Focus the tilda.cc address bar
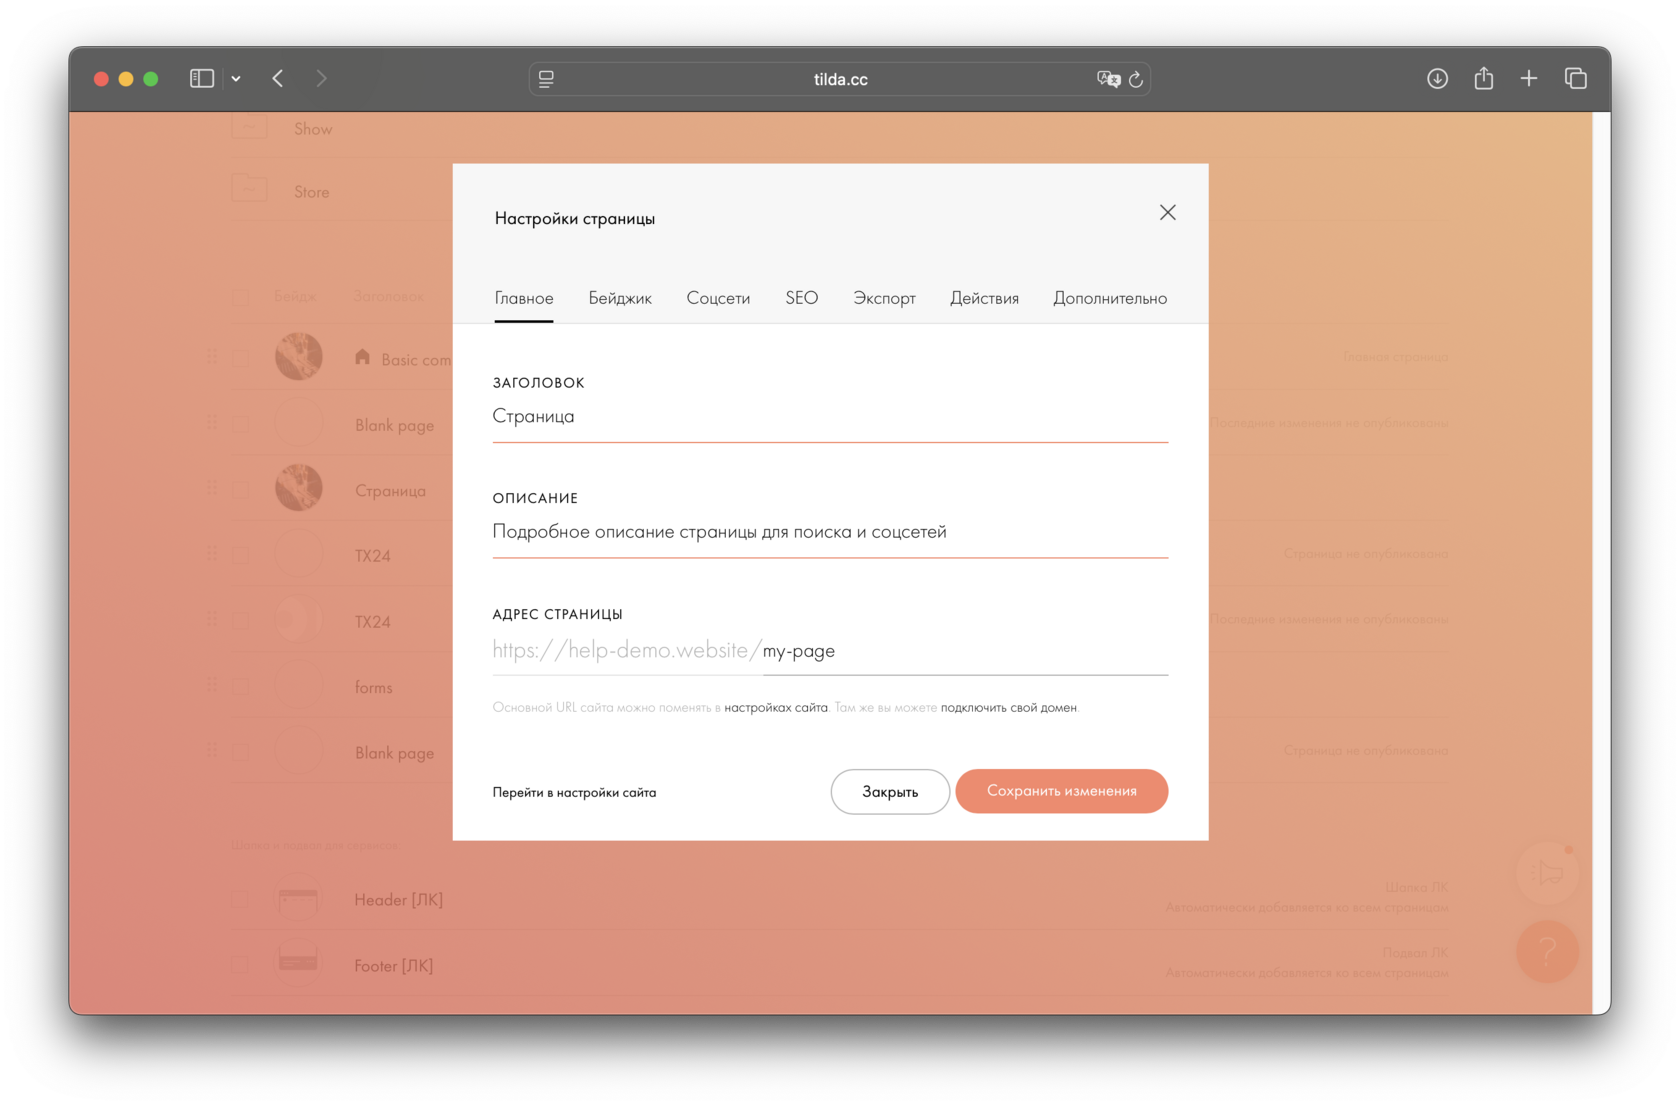 click(840, 79)
